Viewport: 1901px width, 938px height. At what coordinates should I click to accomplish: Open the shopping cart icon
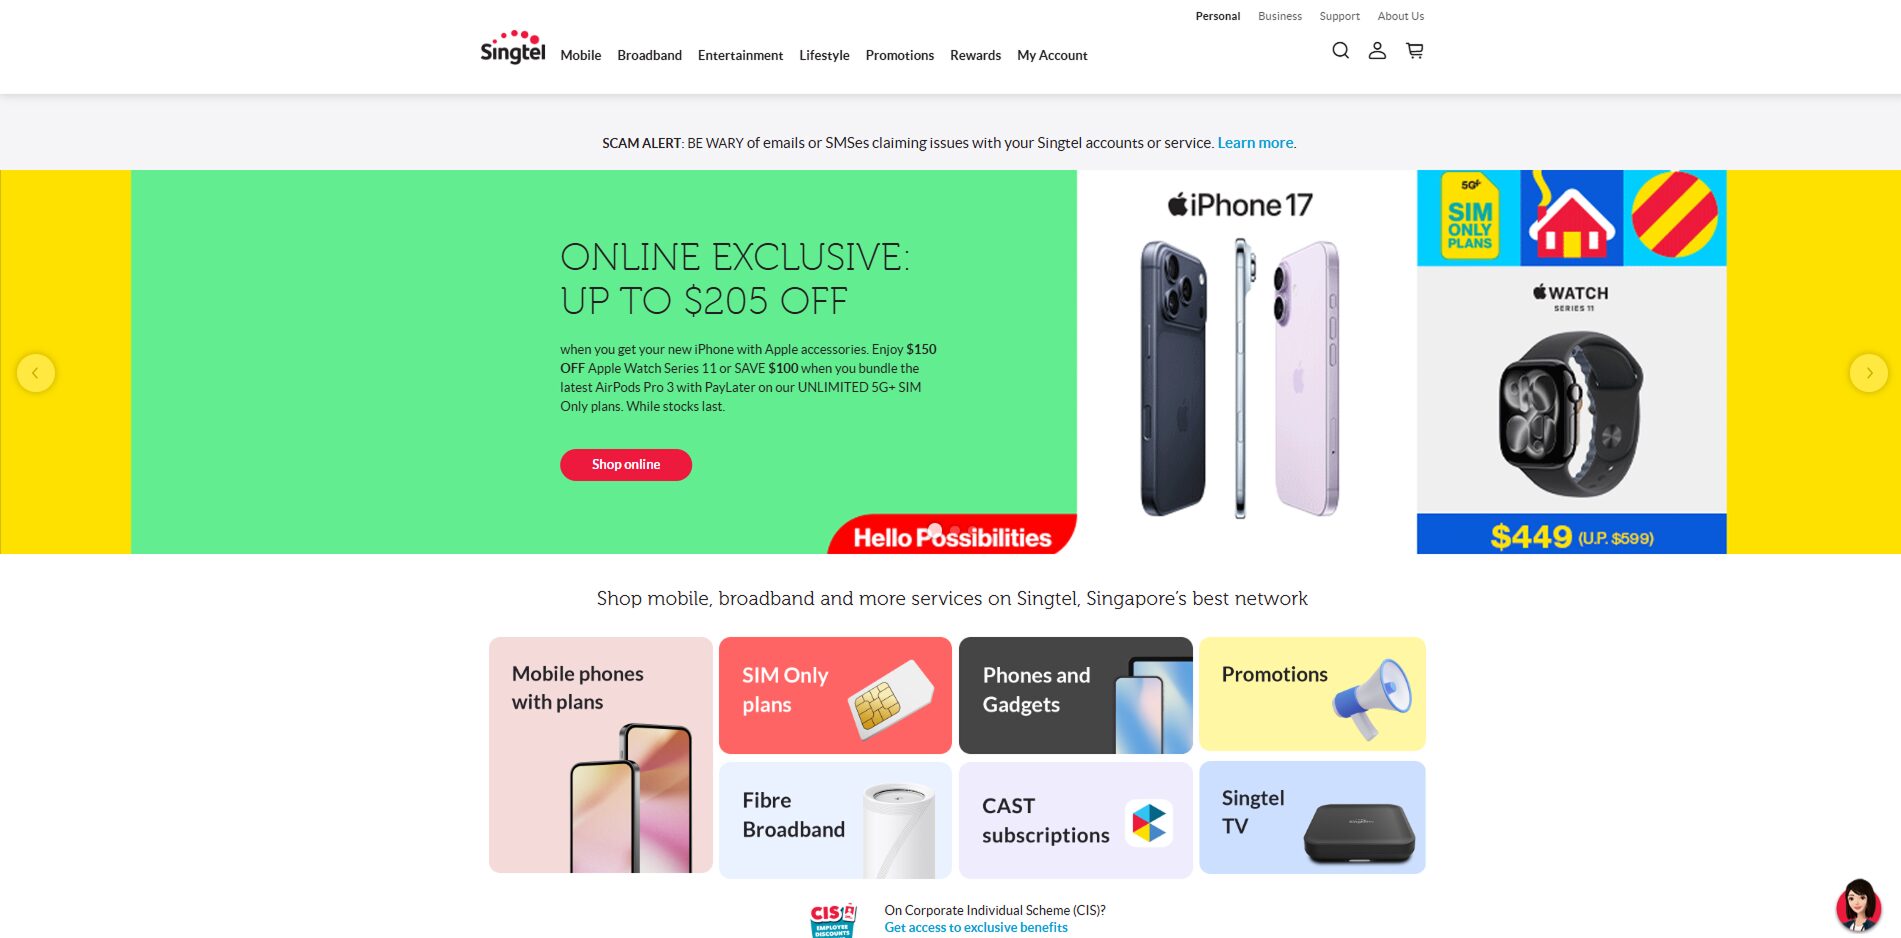click(1414, 50)
